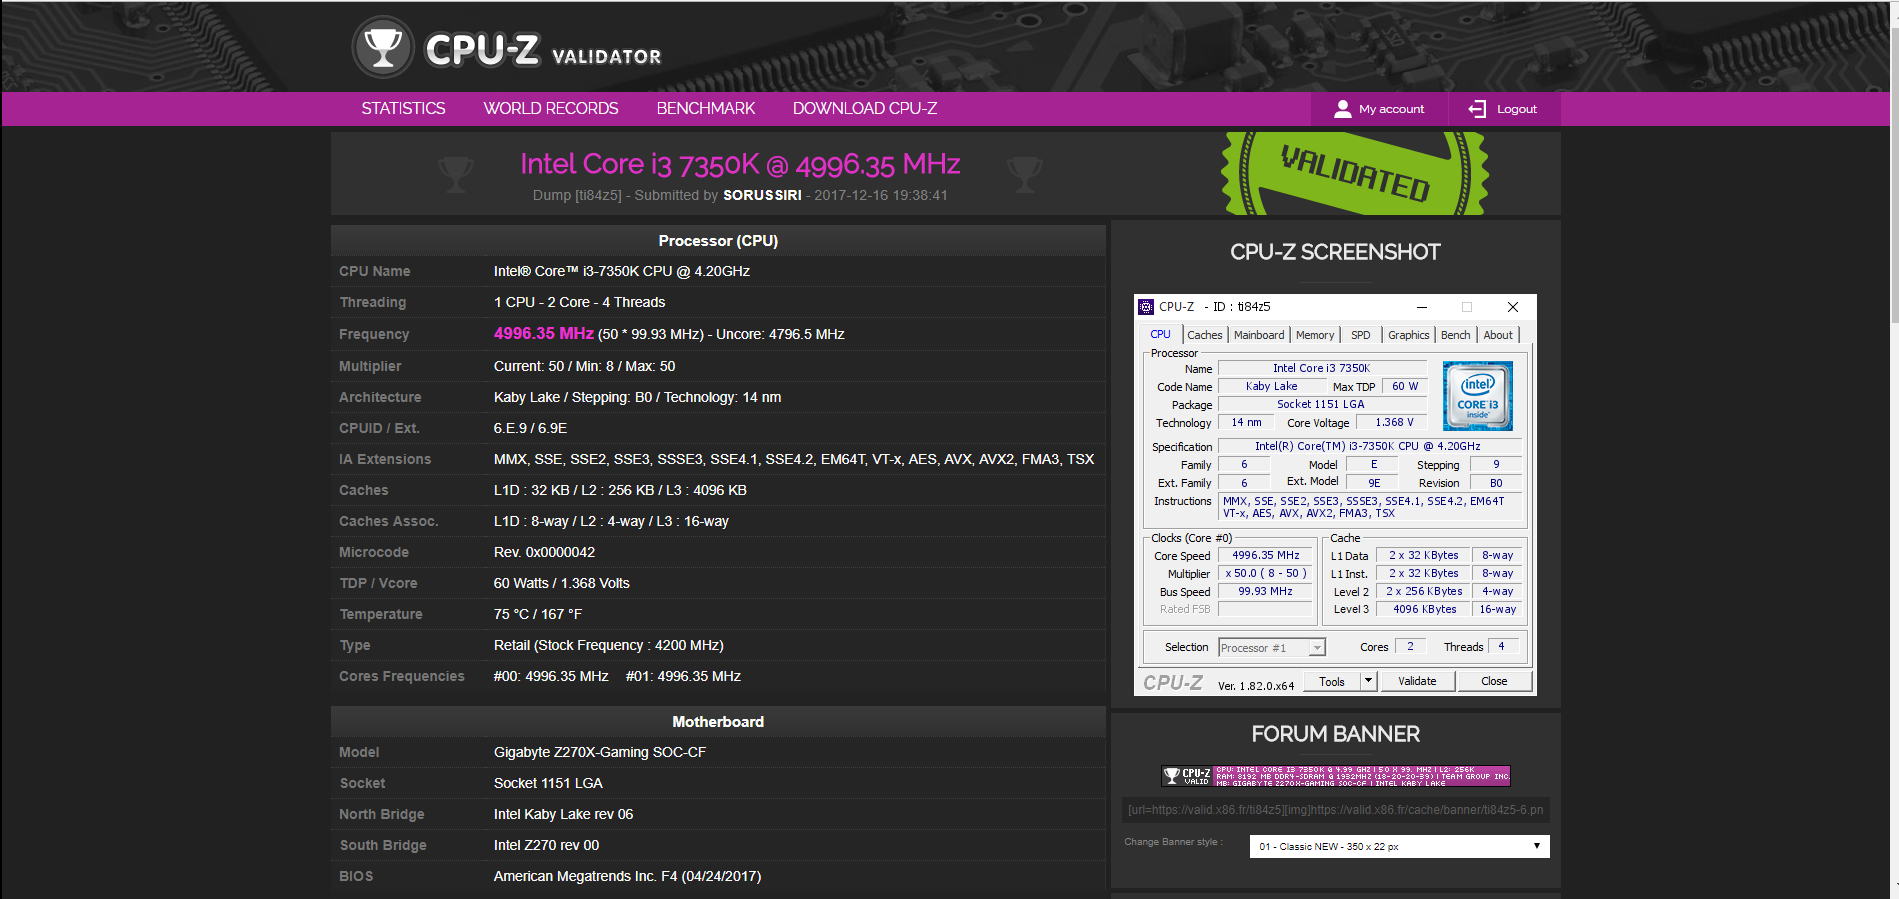Select the SPD tab in screenshot
The height and width of the screenshot is (899, 1899).
coord(1361,335)
